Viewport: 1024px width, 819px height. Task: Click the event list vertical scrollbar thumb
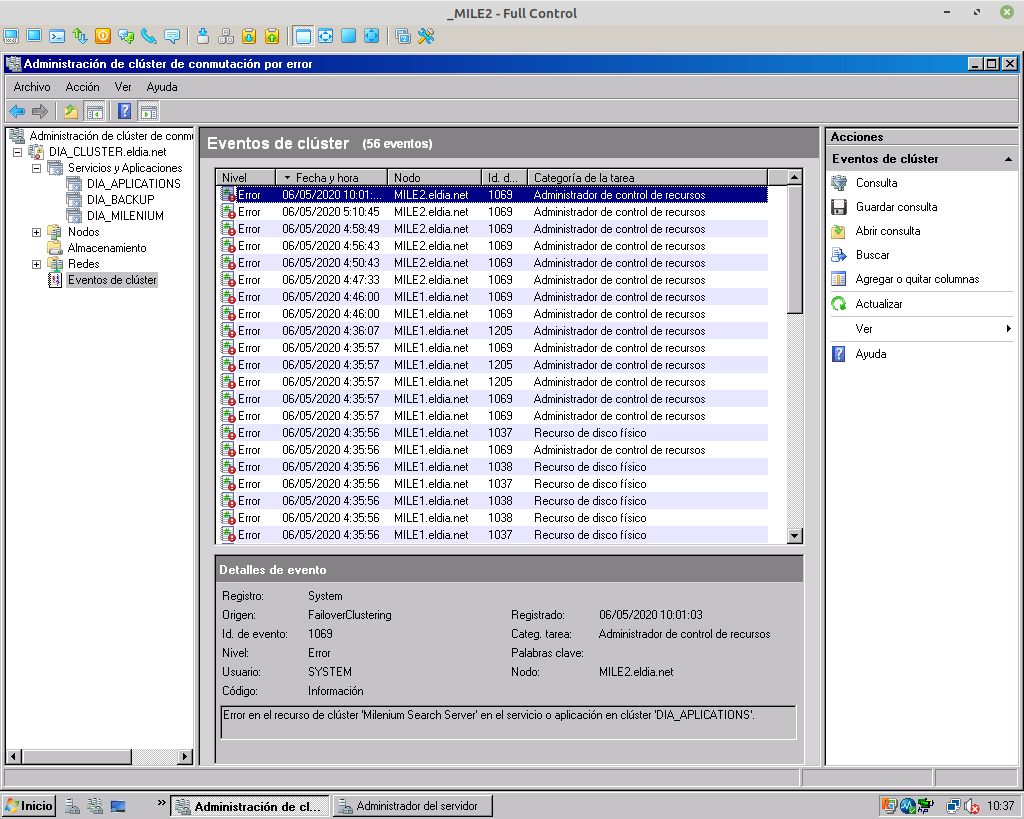coord(795,250)
